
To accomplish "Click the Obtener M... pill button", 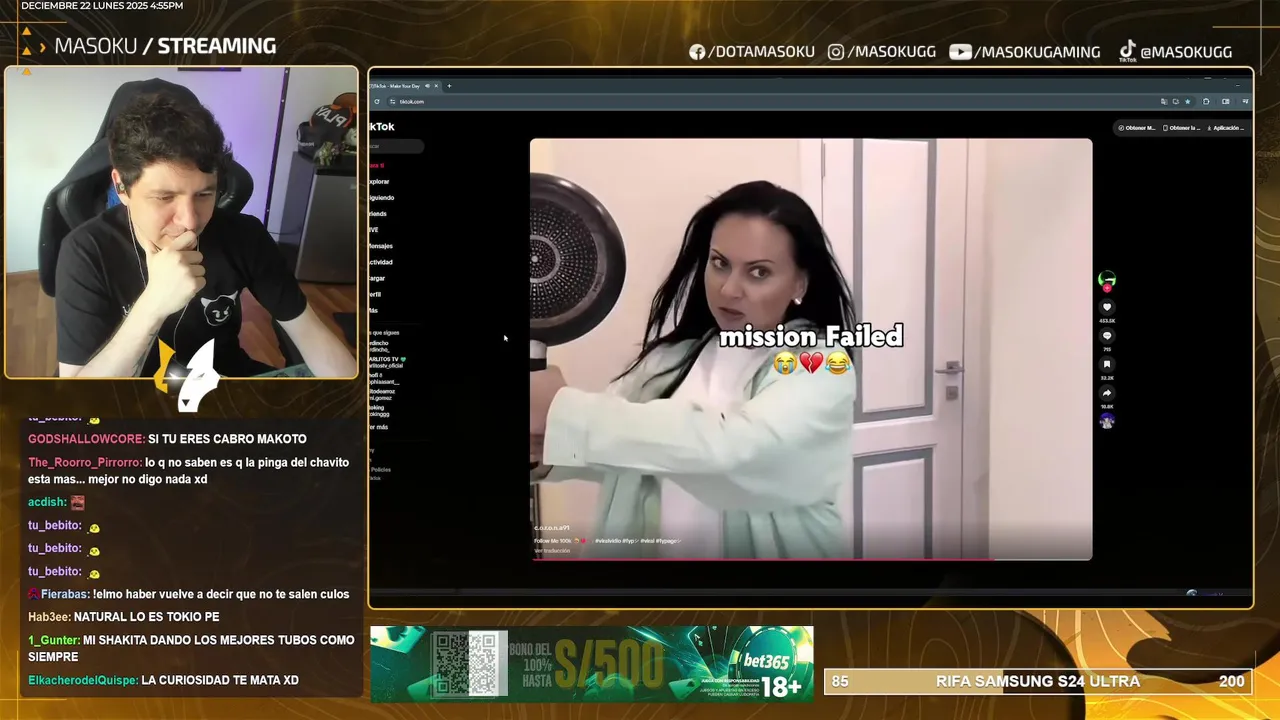I will [x=1137, y=128].
